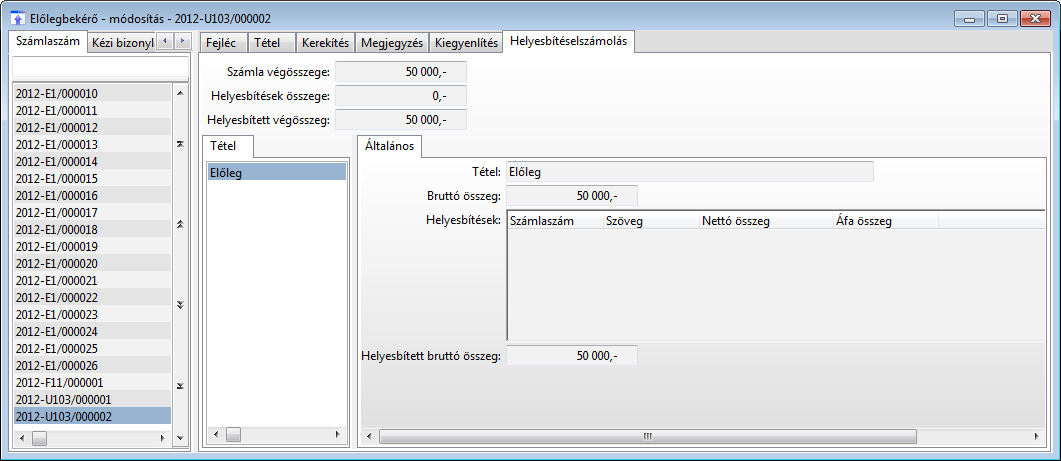
Task: Click the application icon in the title bar
Action: (20, 18)
